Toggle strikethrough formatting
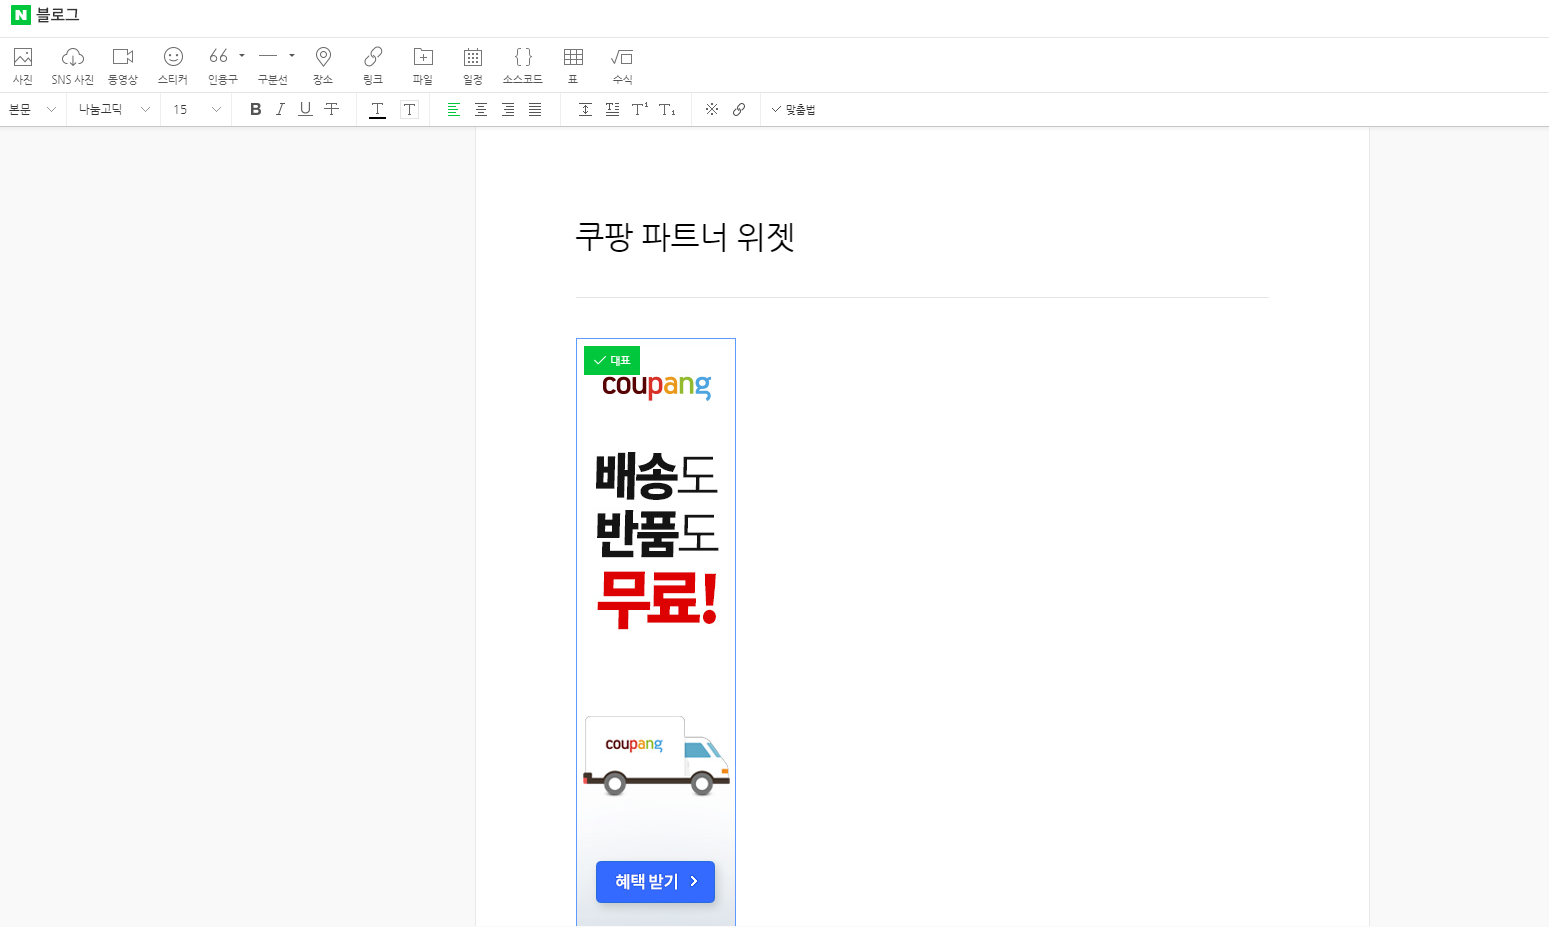Image resolution: width=1549 pixels, height=928 pixels. (331, 110)
